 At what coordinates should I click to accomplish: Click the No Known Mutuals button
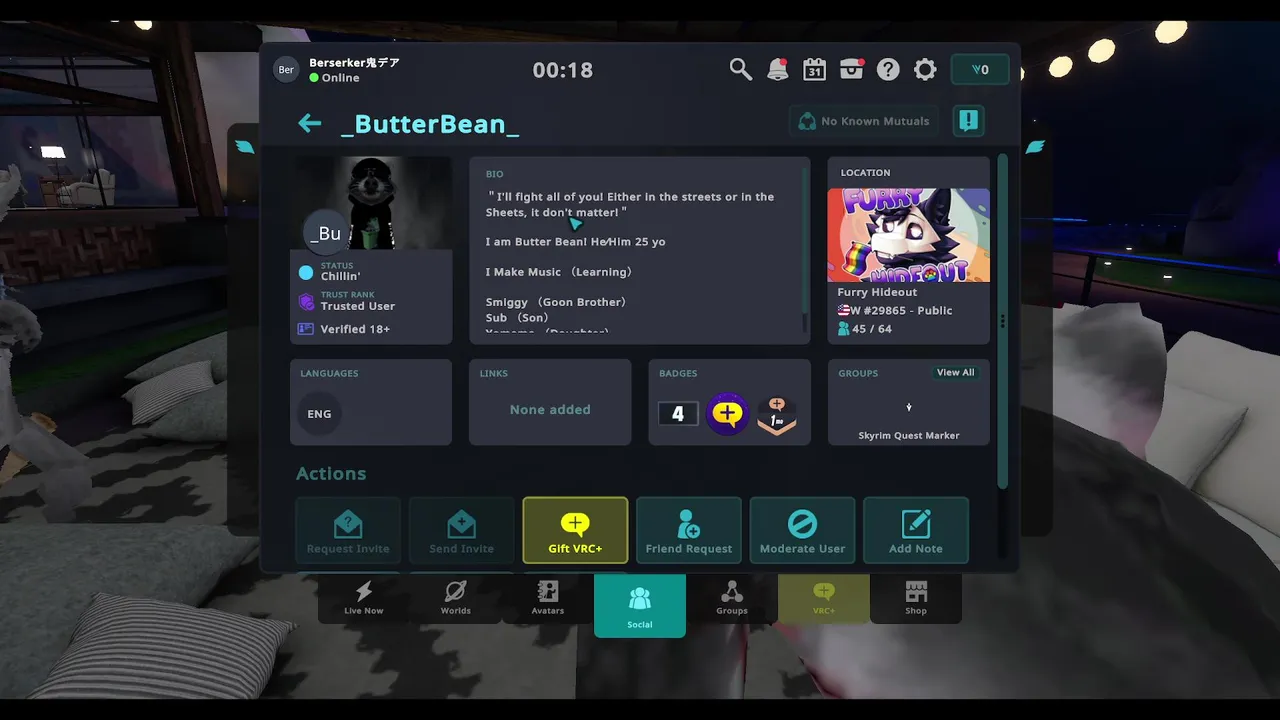coord(864,121)
